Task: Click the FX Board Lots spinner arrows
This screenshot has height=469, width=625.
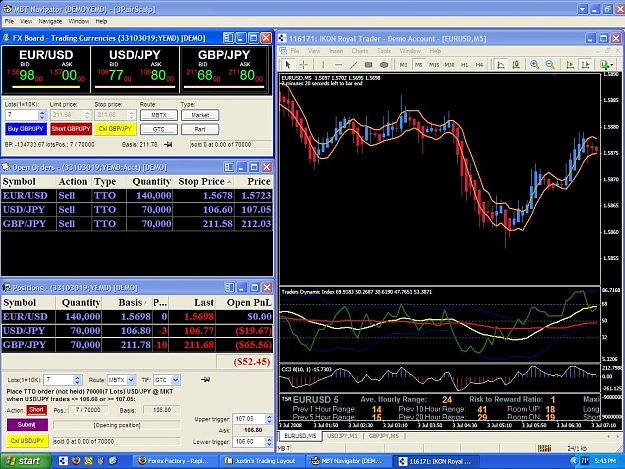Action: coord(42,115)
